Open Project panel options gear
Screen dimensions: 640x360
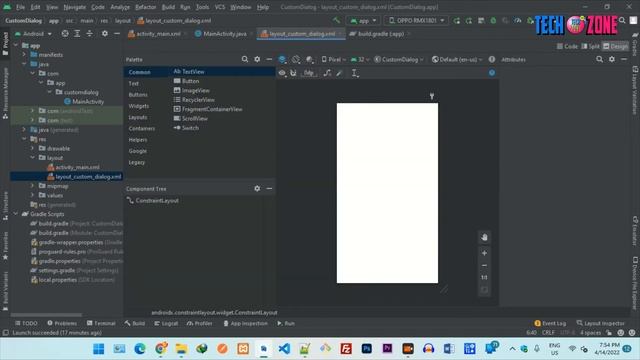click(x=105, y=33)
